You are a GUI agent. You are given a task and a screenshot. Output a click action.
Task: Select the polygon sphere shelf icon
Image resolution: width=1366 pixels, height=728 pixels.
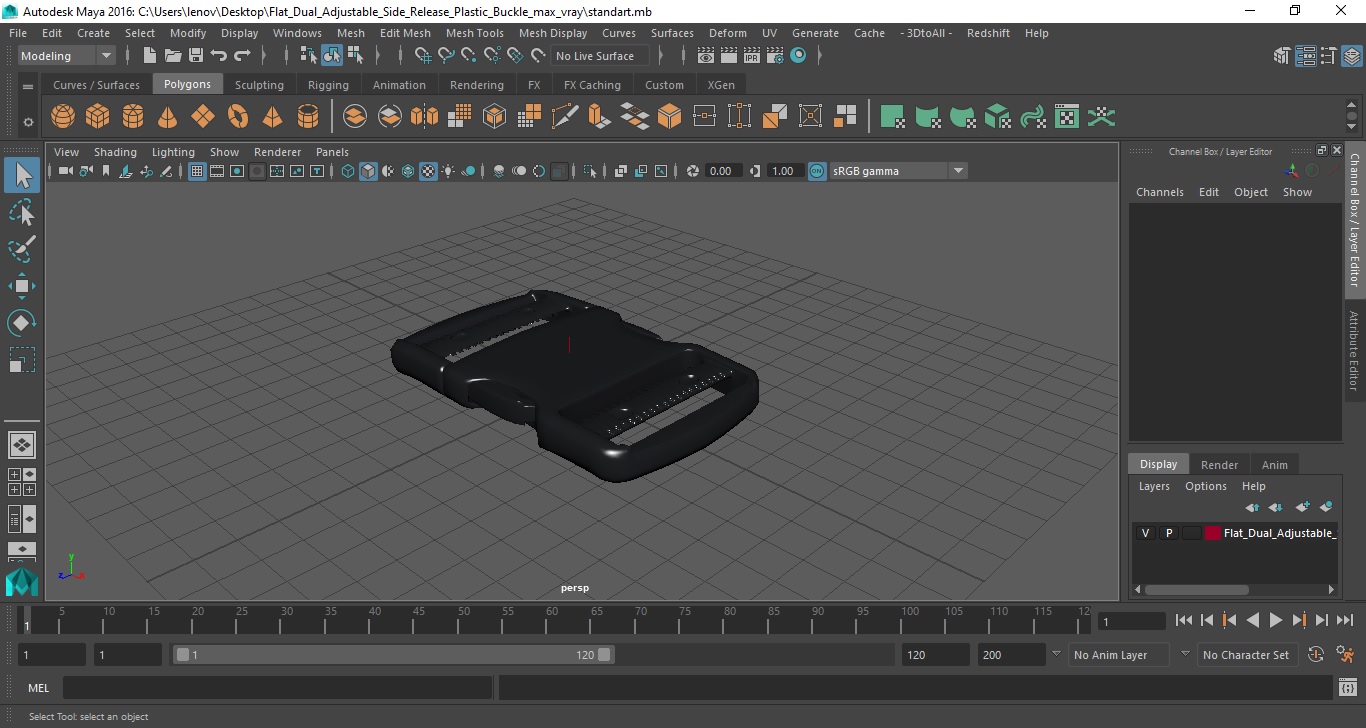coord(63,117)
